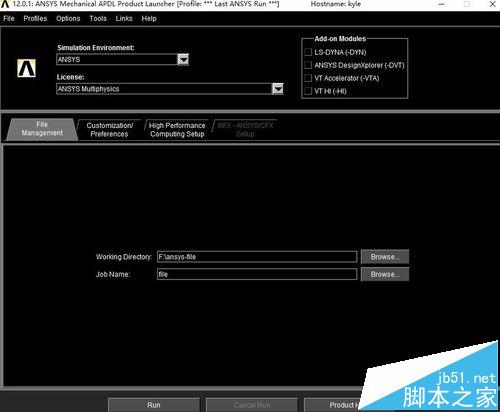Open the Help menu
The image size is (500, 412).
click(x=149, y=18)
